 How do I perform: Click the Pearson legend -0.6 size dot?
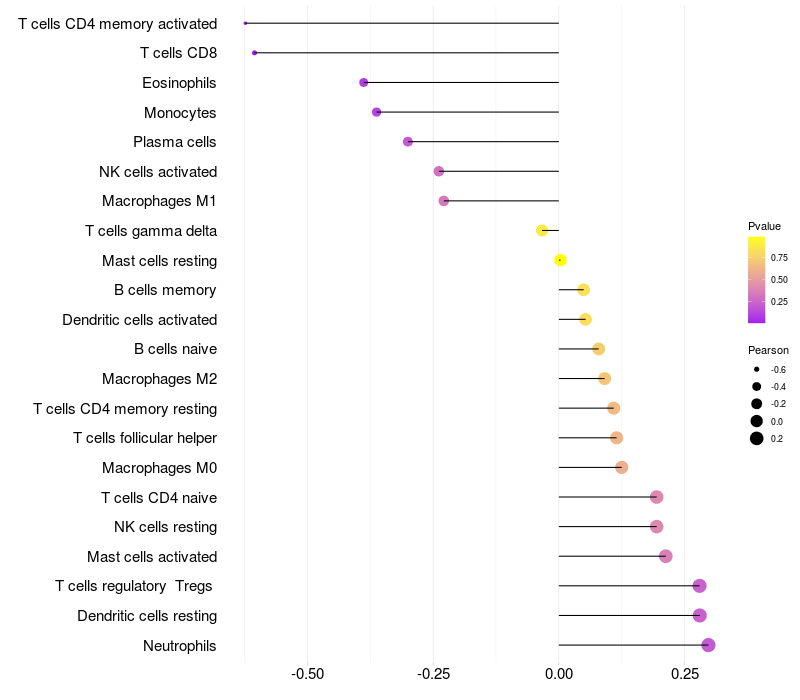click(757, 370)
